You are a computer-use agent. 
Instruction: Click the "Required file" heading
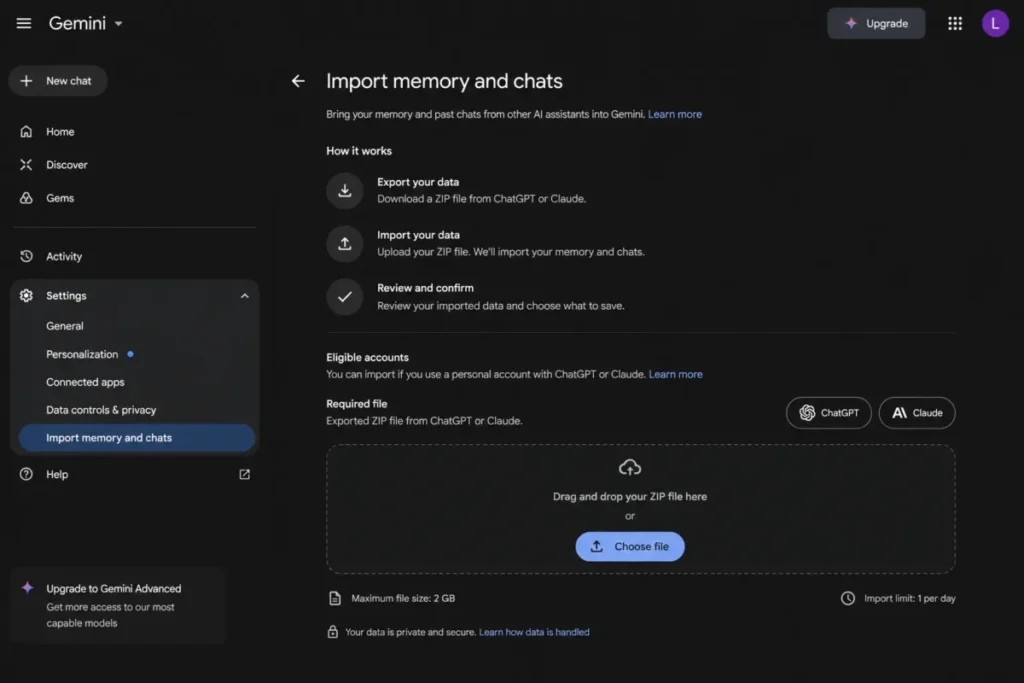(357, 404)
